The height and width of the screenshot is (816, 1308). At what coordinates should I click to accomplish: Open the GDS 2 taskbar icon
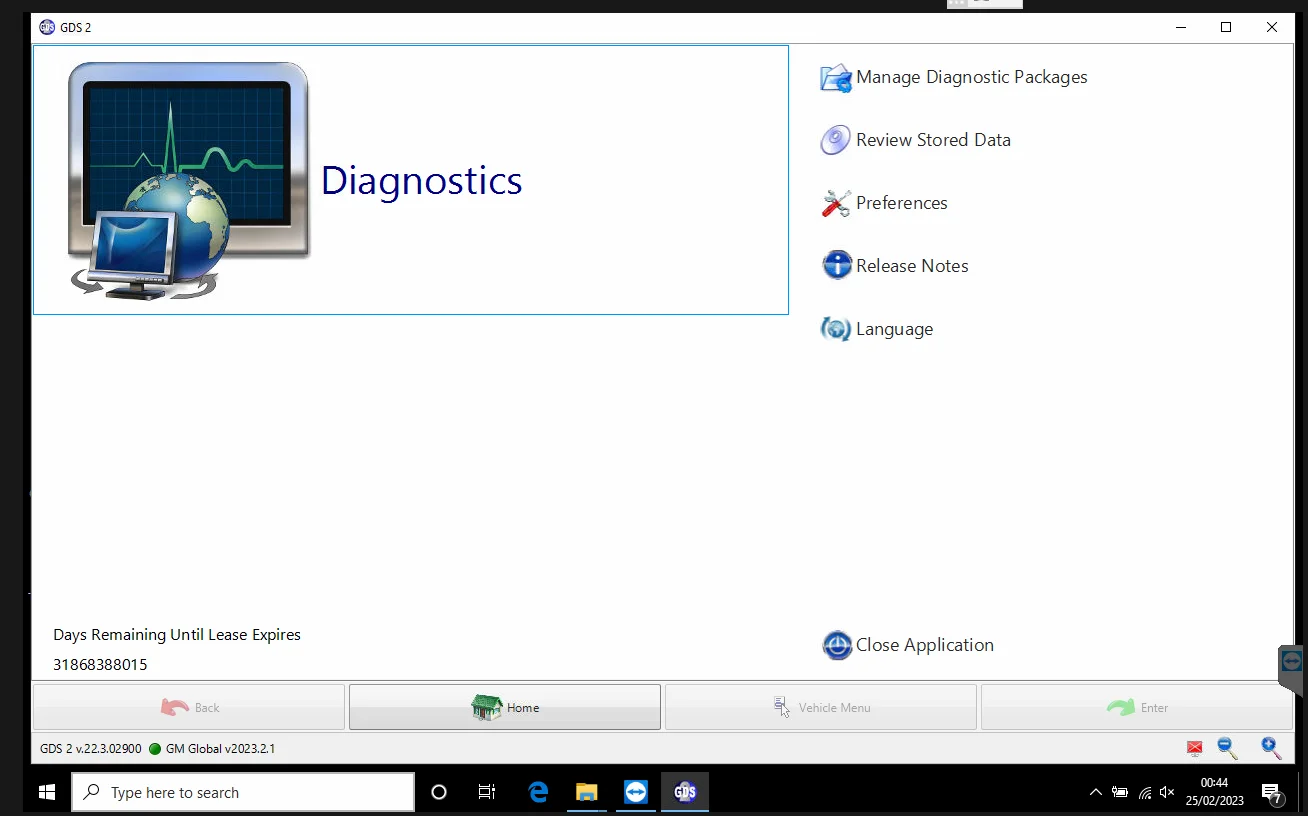click(685, 791)
